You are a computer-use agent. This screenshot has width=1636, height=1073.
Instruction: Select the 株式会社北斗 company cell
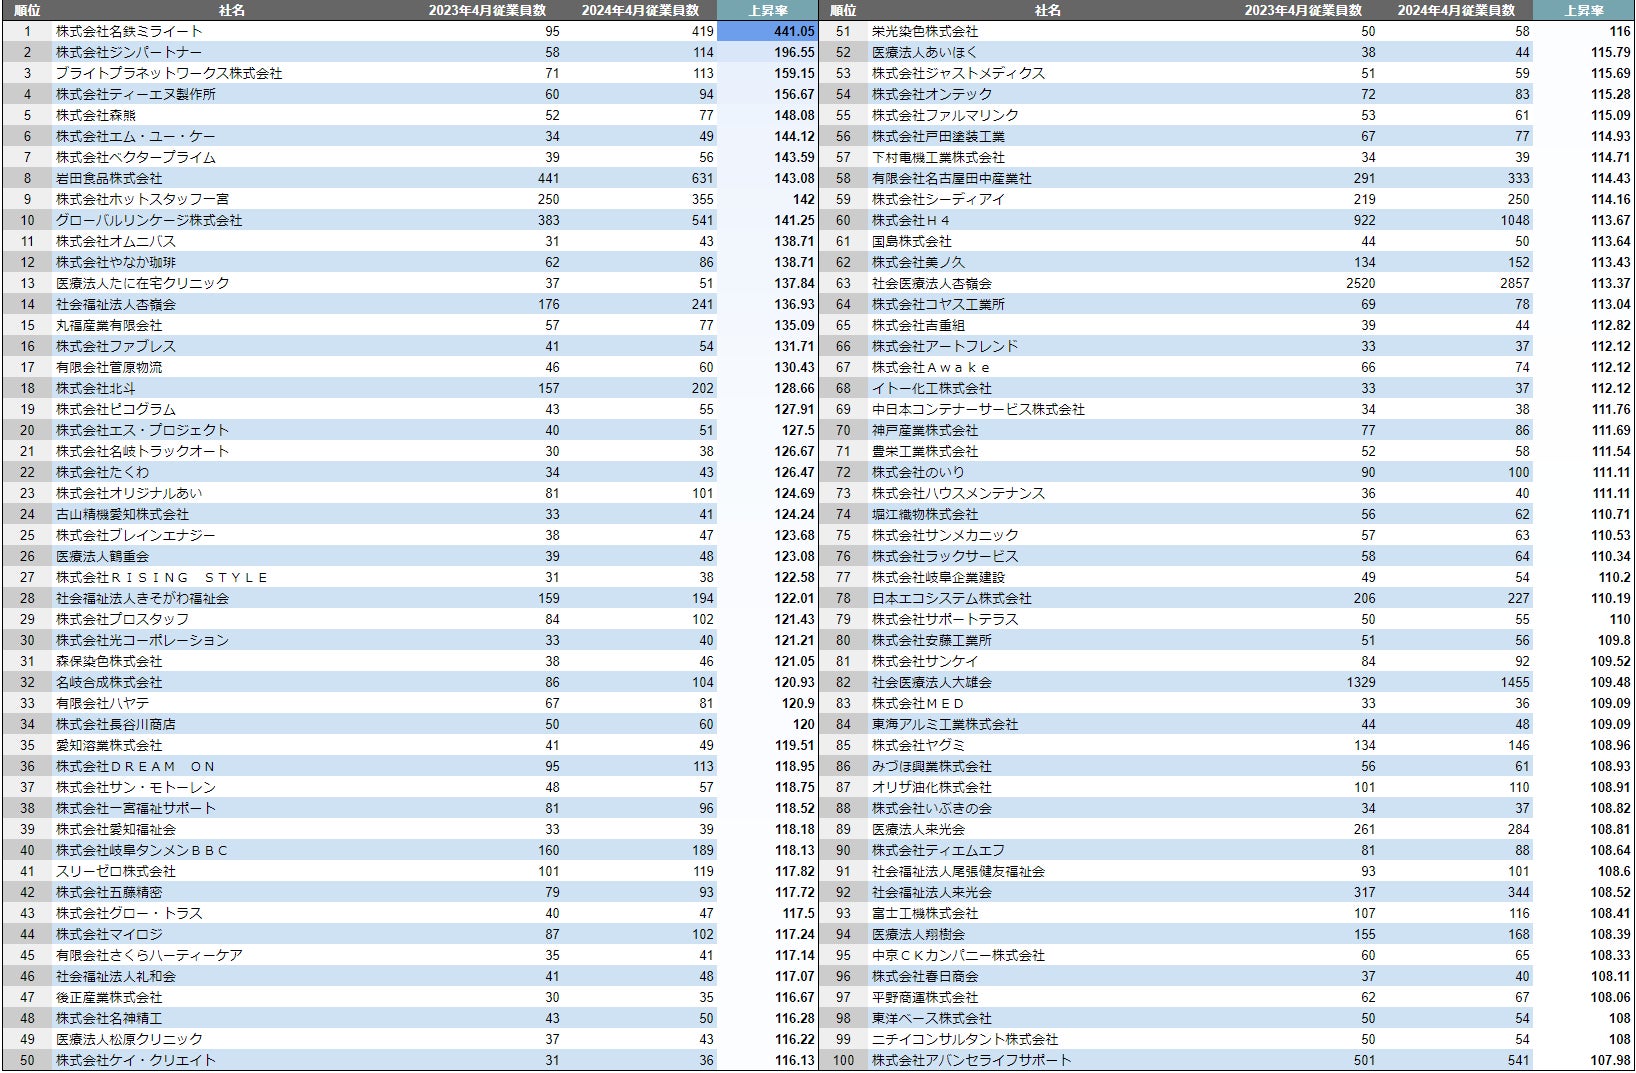click(x=96, y=388)
